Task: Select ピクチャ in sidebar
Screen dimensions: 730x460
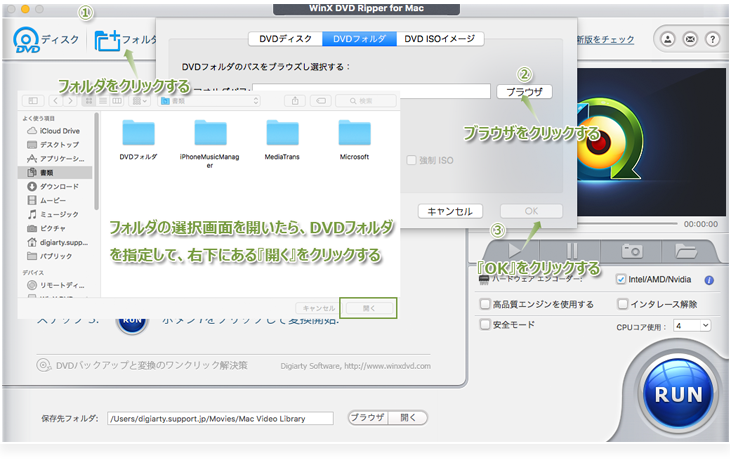Action: tap(56, 229)
